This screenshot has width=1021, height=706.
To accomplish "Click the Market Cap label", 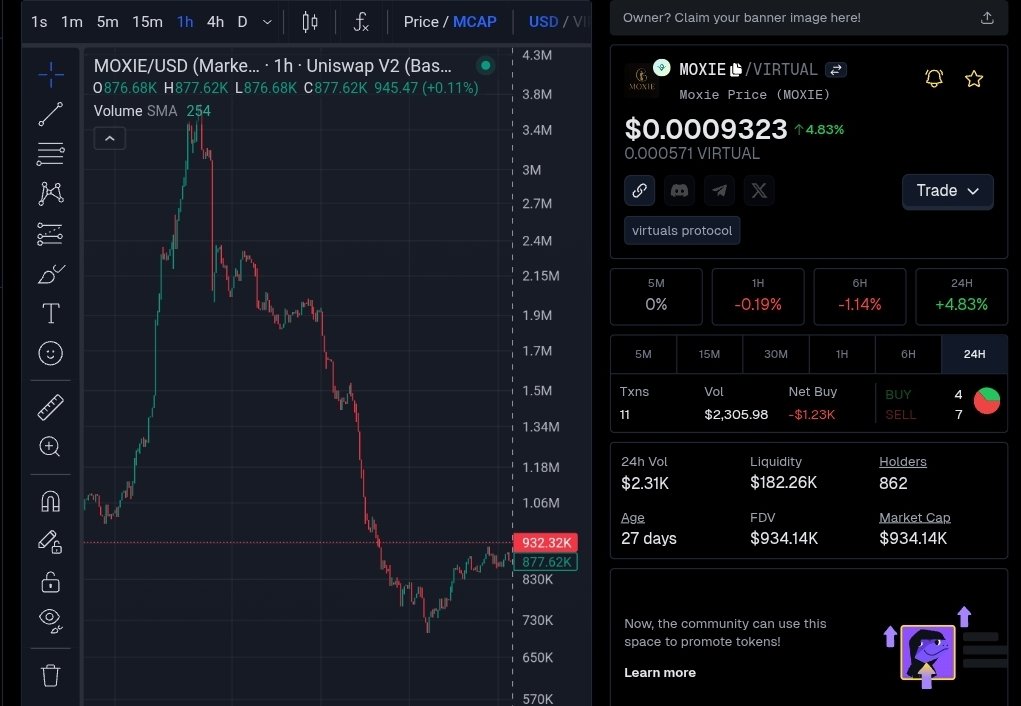I will click(914, 518).
